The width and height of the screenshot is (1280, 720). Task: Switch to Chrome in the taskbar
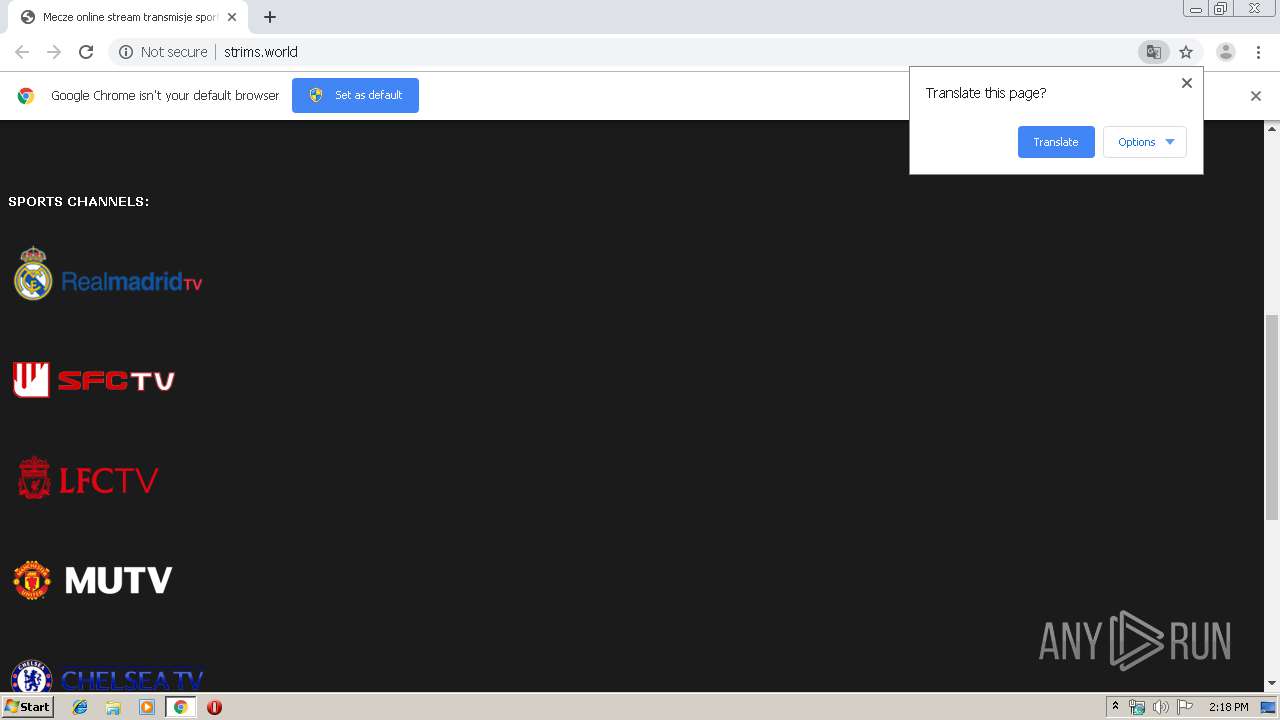(x=181, y=707)
